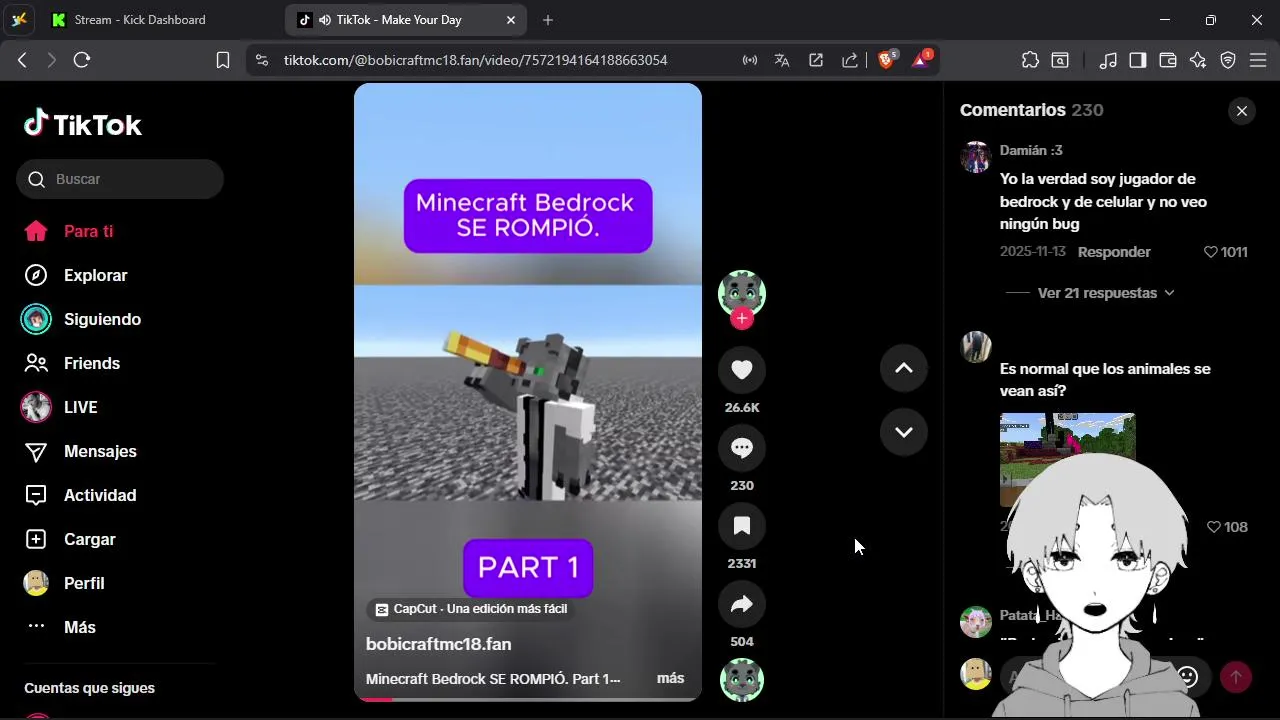The height and width of the screenshot is (720, 1280).
Task: Go to Siguiendo feed
Action: tap(82, 319)
